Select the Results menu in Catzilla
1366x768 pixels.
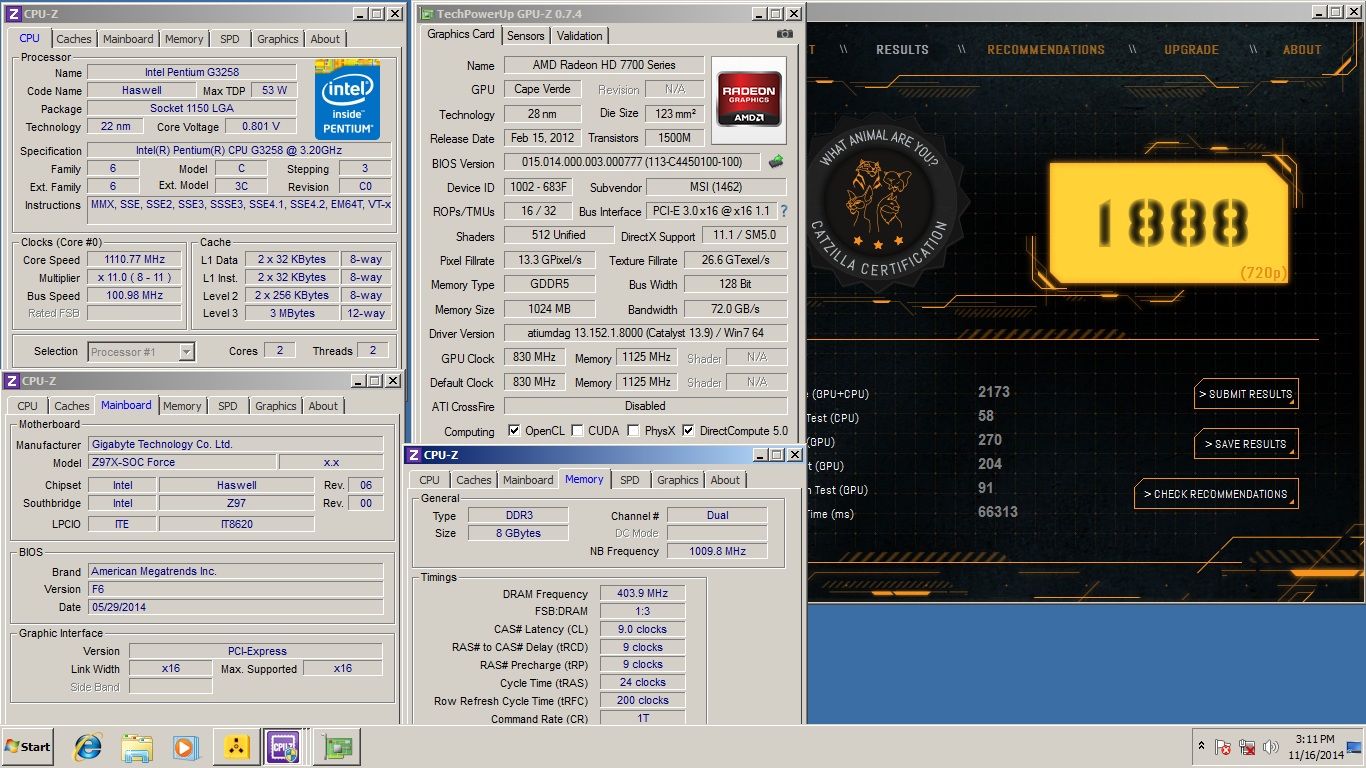point(902,50)
